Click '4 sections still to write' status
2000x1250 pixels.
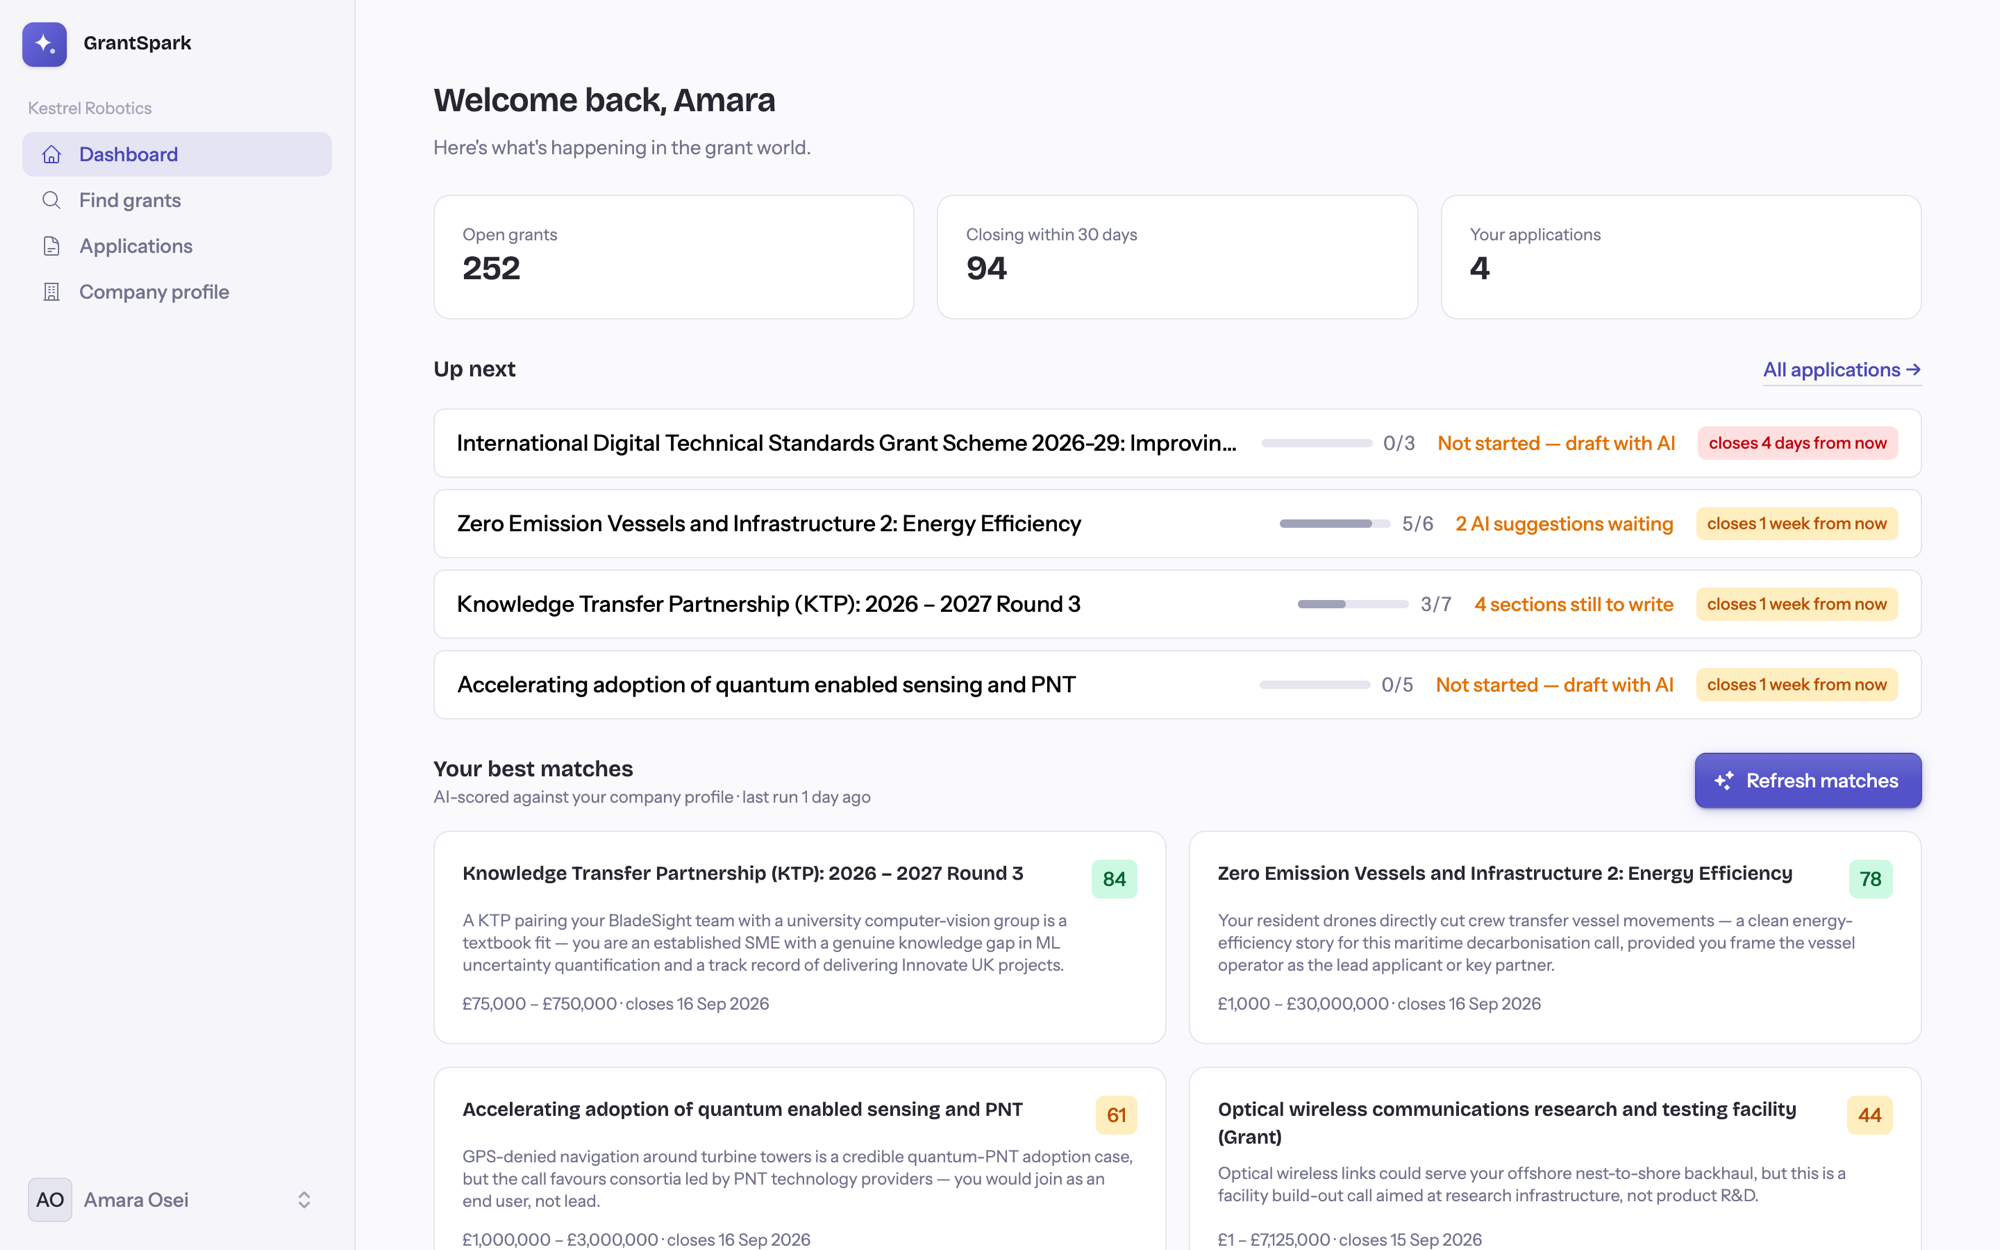(1574, 604)
